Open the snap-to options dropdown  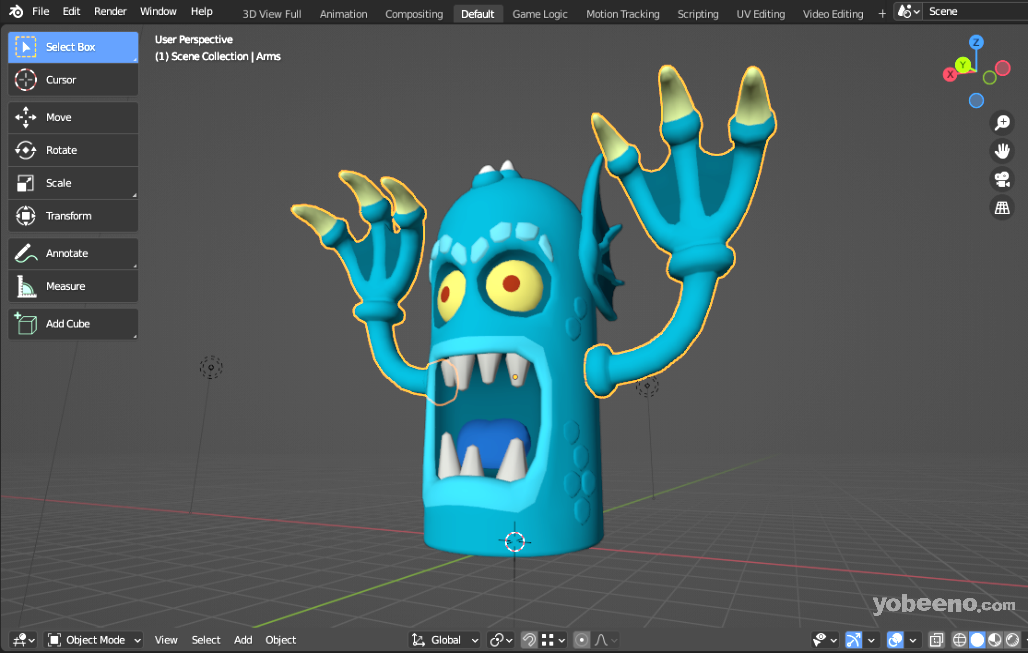click(x=554, y=640)
